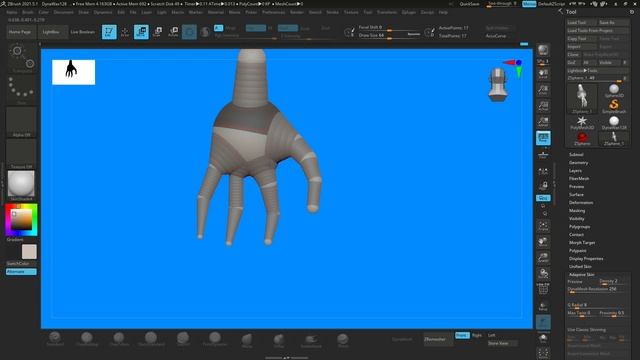Expand the Subtool section
The height and width of the screenshot is (360, 640).
coord(576,155)
